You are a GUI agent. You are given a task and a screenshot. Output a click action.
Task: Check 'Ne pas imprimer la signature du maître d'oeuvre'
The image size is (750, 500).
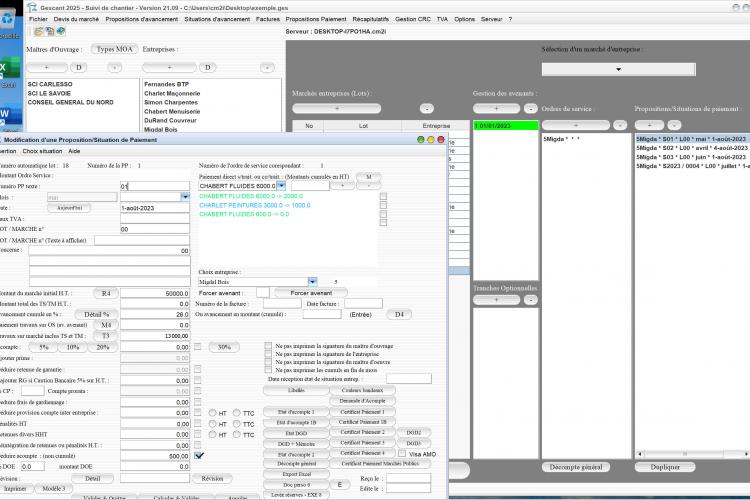click(x=268, y=362)
